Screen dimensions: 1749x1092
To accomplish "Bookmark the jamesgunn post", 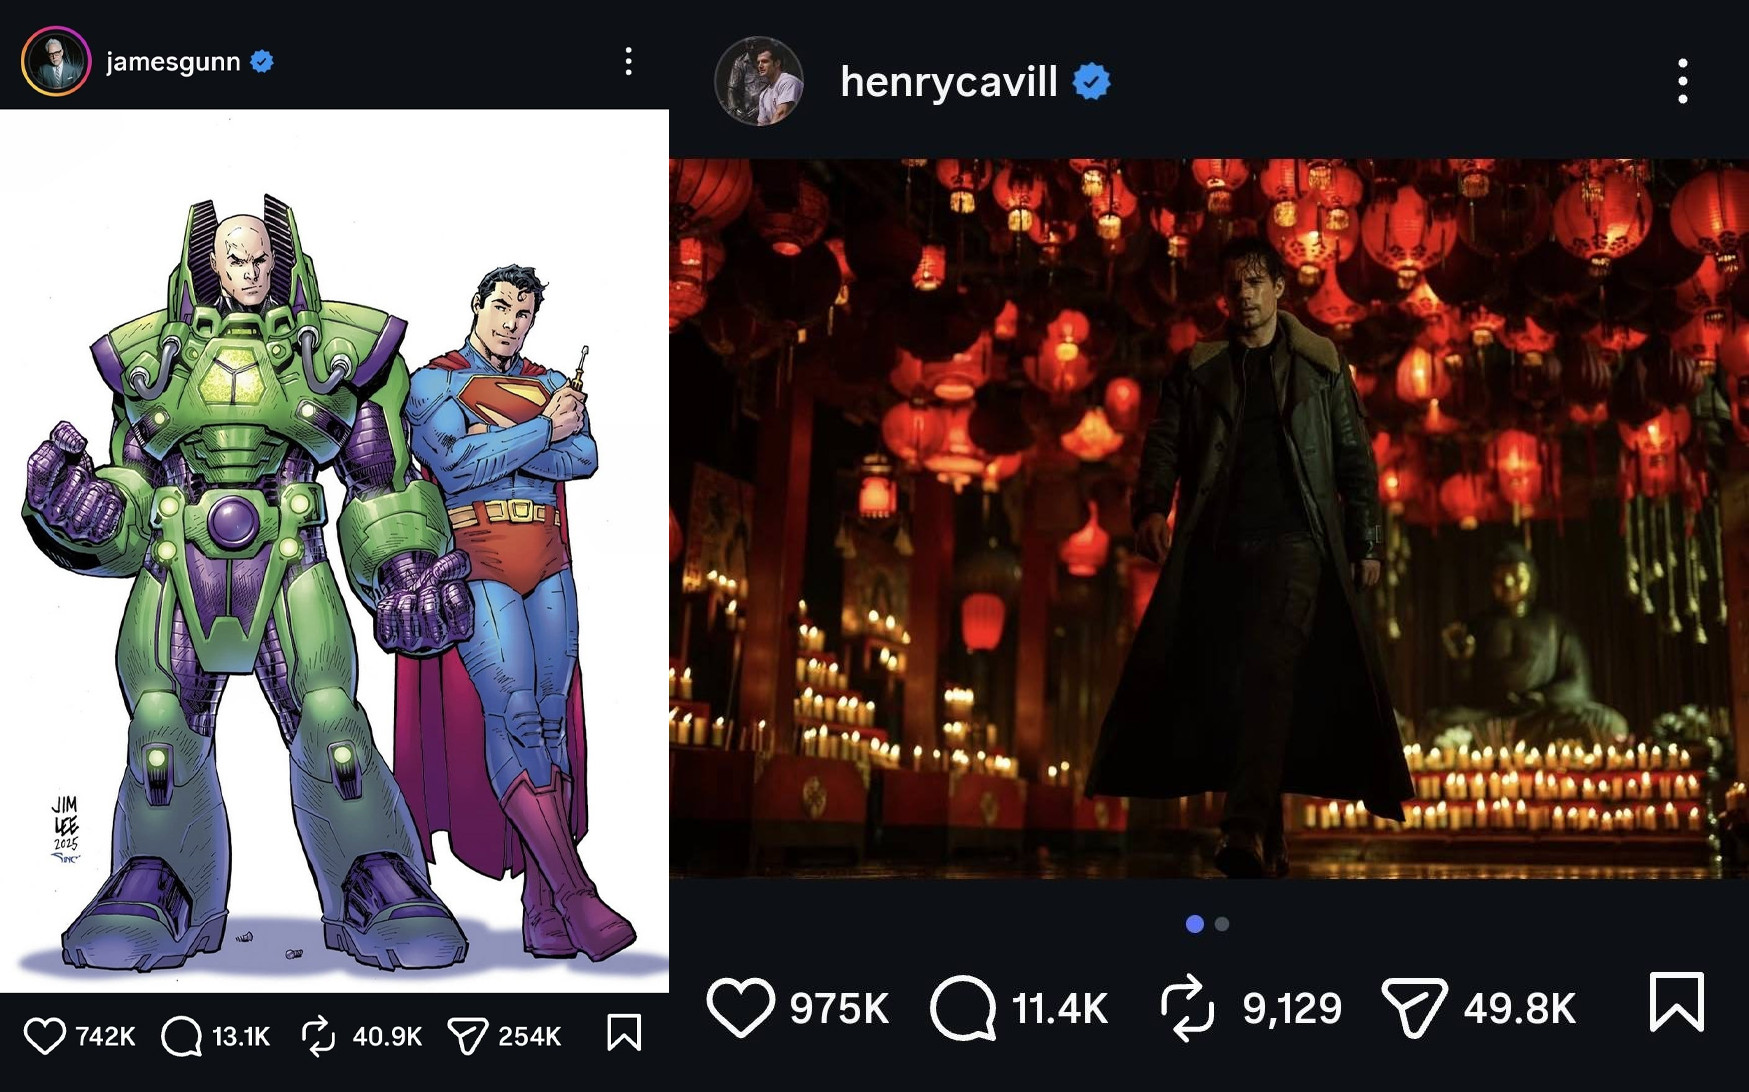I will point(624,1033).
